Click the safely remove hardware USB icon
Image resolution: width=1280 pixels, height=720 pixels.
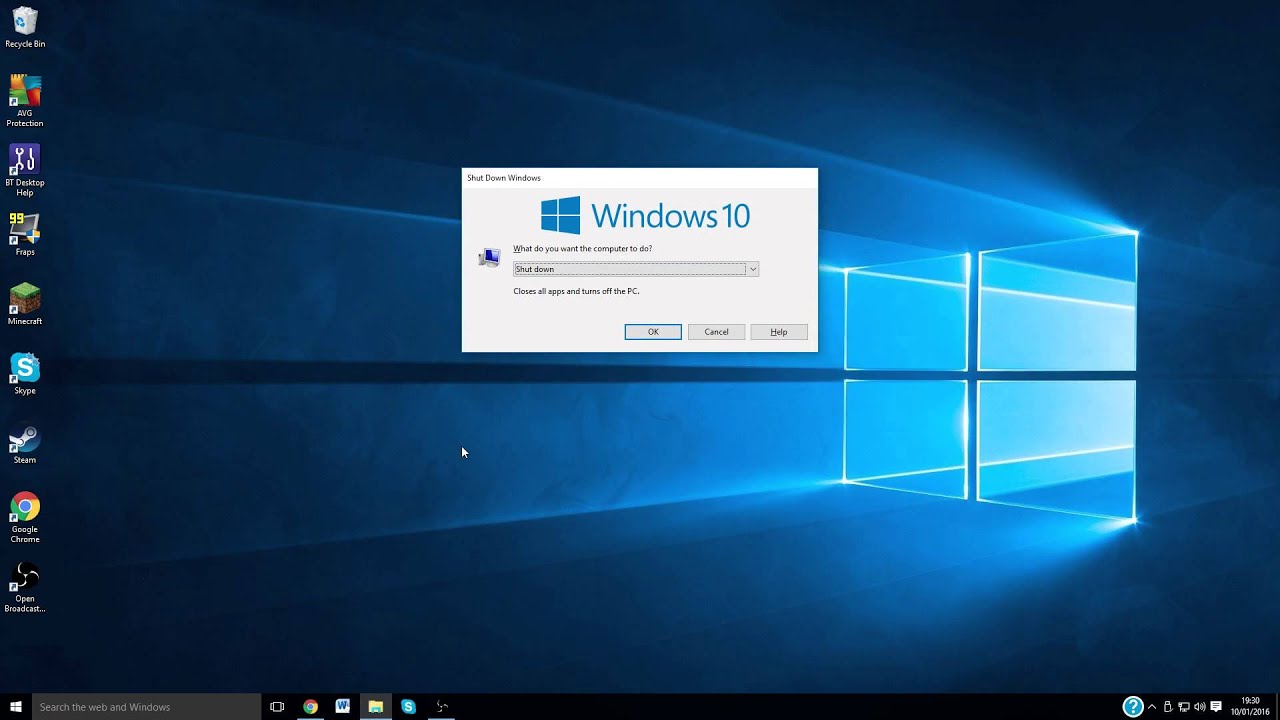[1167, 707]
